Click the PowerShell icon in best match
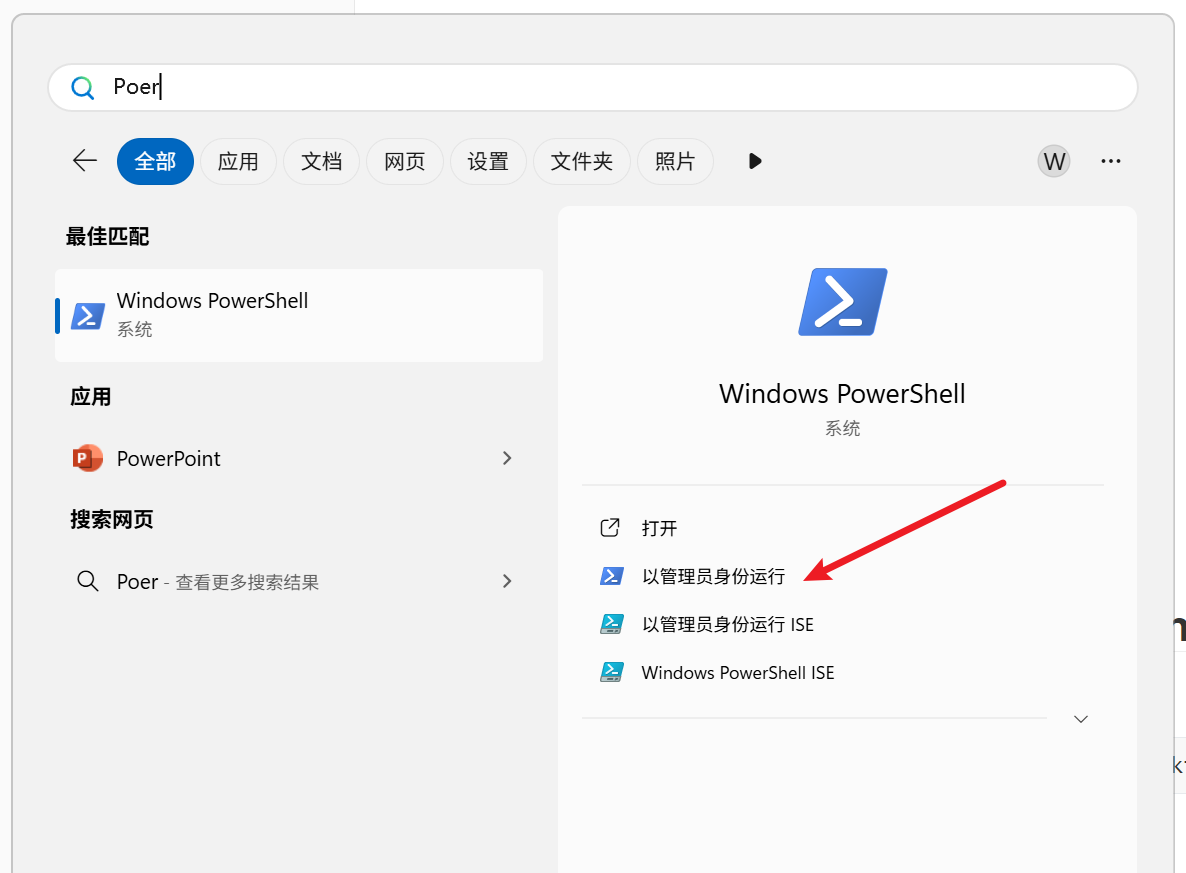The width and height of the screenshot is (1186, 873). point(88,315)
